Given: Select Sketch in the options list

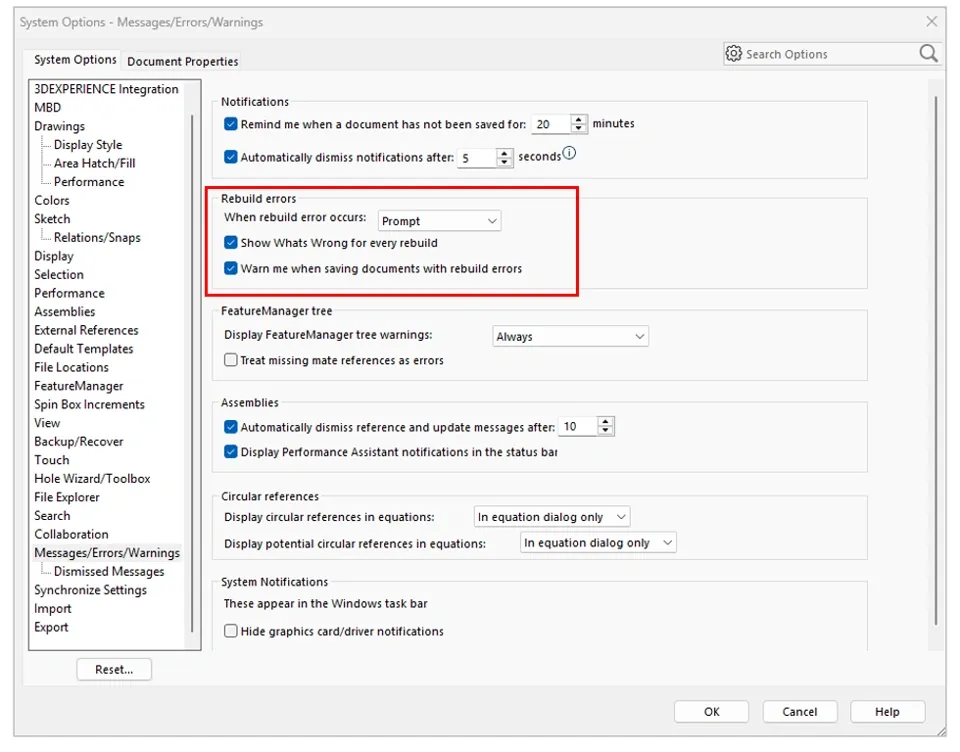Looking at the screenshot, I should click(x=52, y=219).
